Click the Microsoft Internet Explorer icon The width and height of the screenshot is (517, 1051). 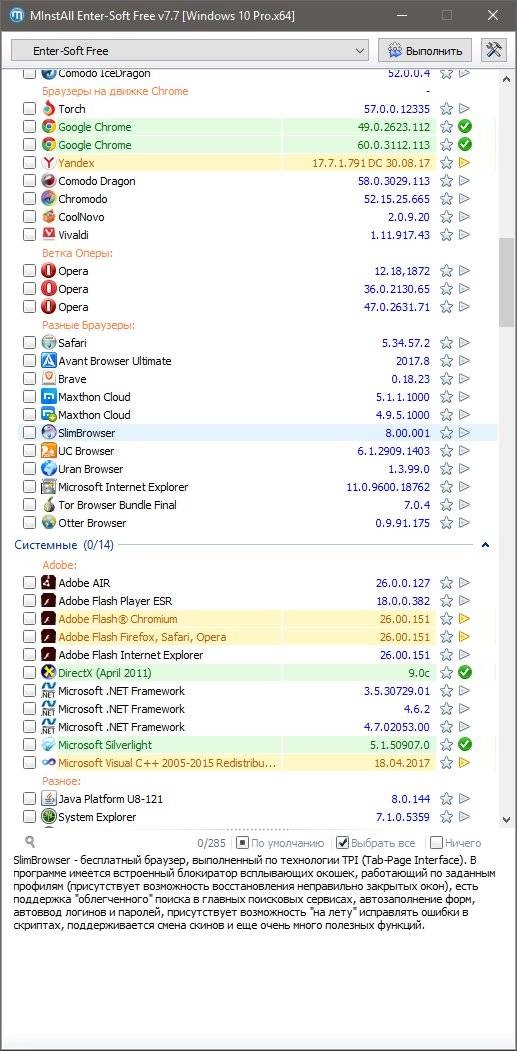48,487
